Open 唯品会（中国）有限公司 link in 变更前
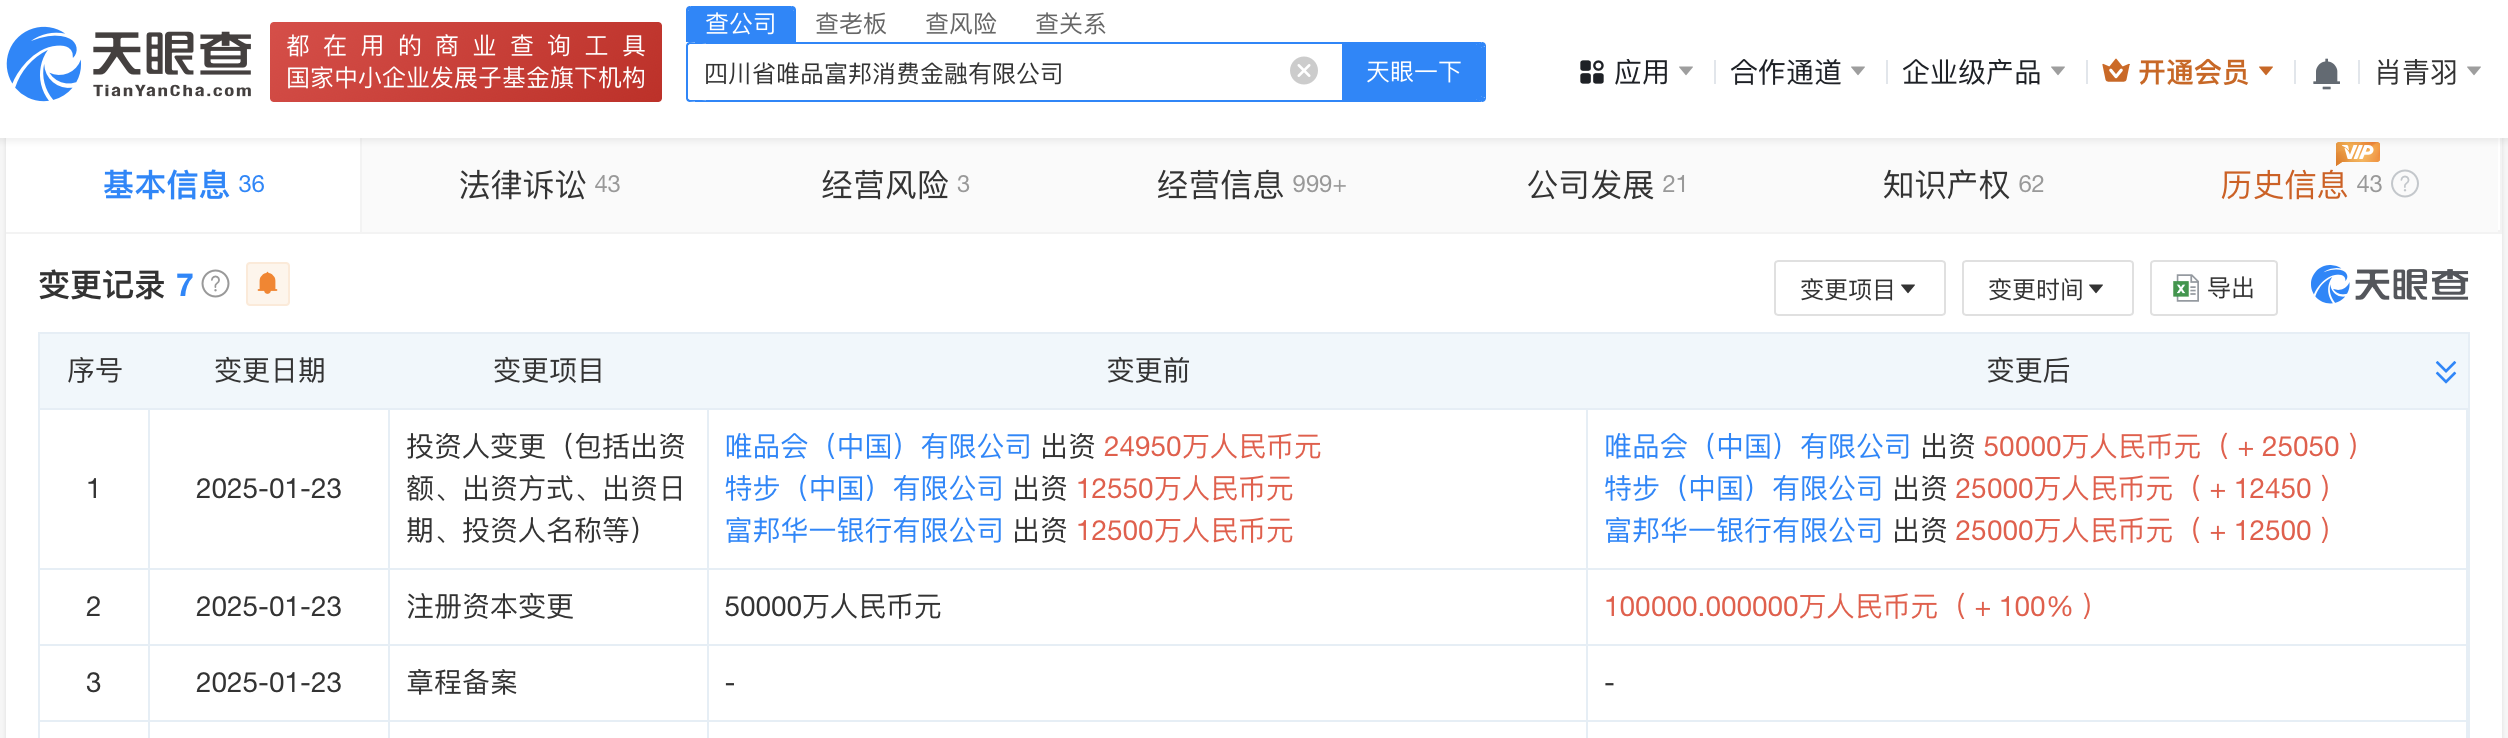The width and height of the screenshot is (2508, 738). (878, 446)
